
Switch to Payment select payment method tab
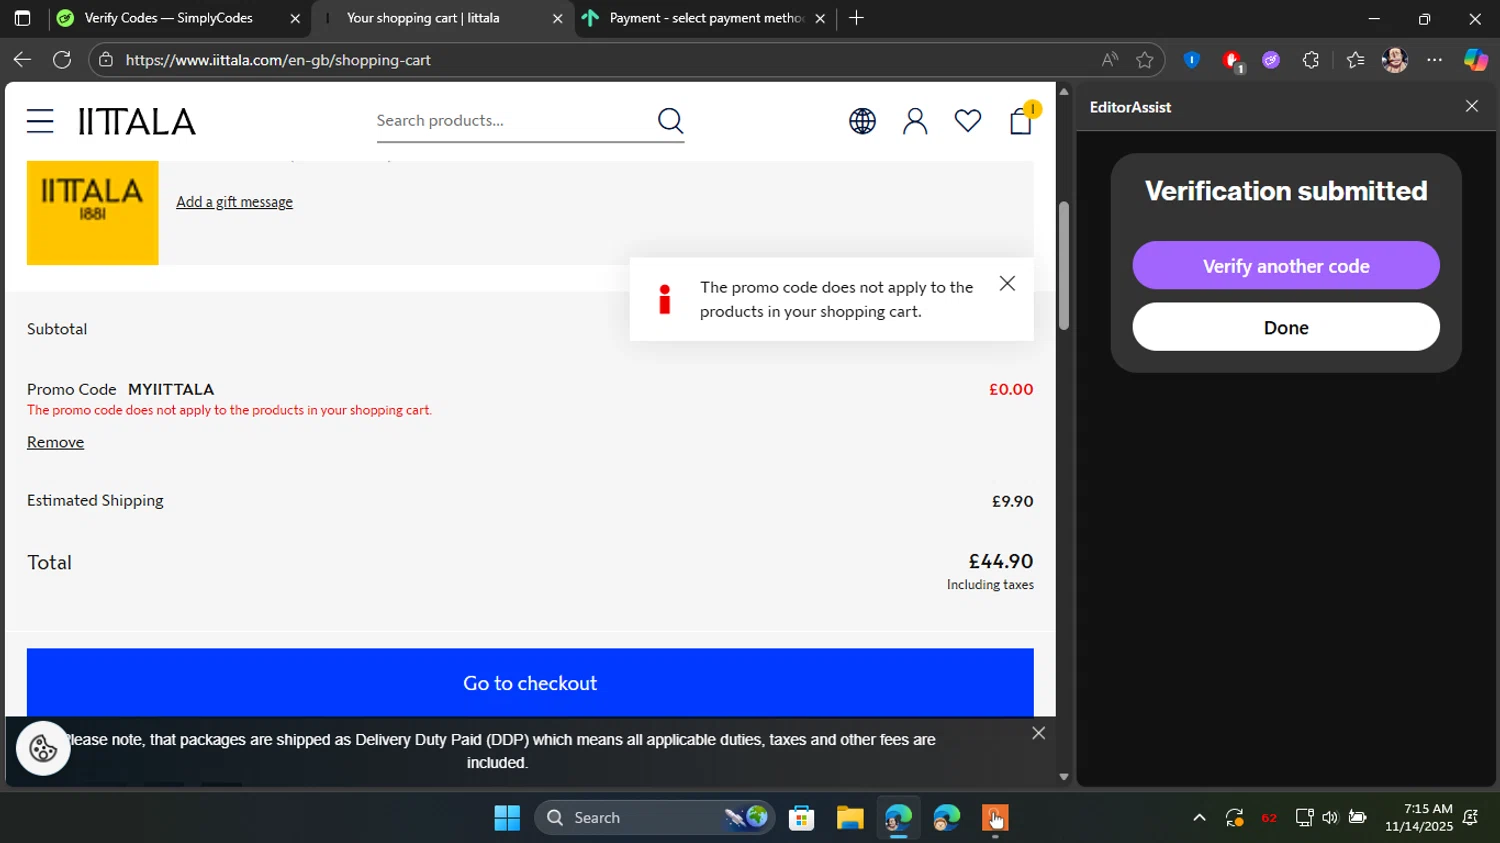click(x=705, y=18)
